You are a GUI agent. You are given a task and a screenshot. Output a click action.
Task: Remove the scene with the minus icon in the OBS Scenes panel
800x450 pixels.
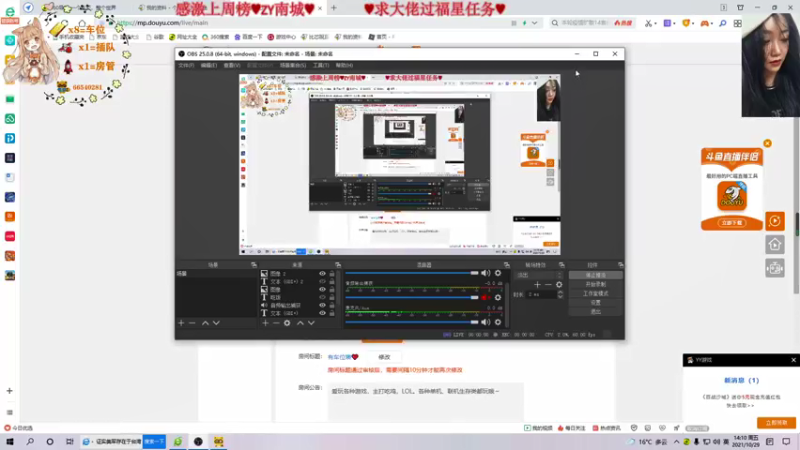pyautogui.click(x=192, y=323)
